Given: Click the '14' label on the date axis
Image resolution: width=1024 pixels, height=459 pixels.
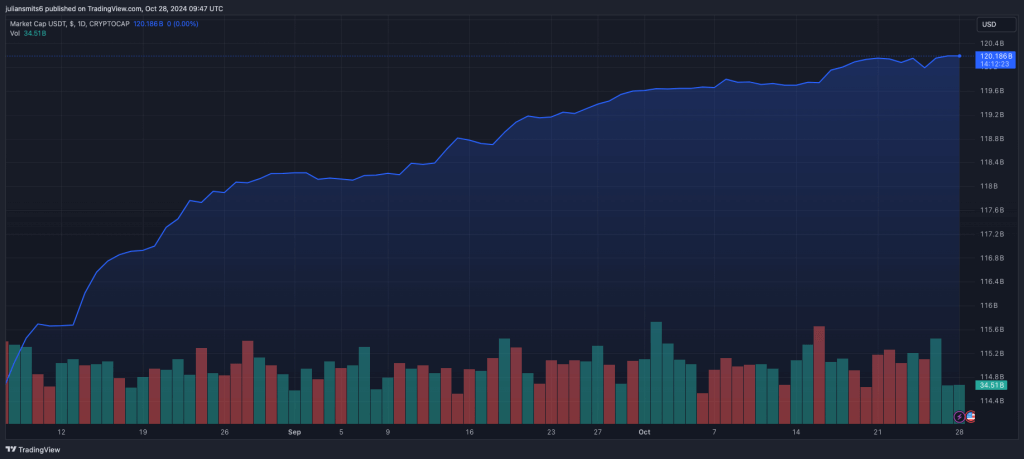Looking at the screenshot, I should pos(796,432).
